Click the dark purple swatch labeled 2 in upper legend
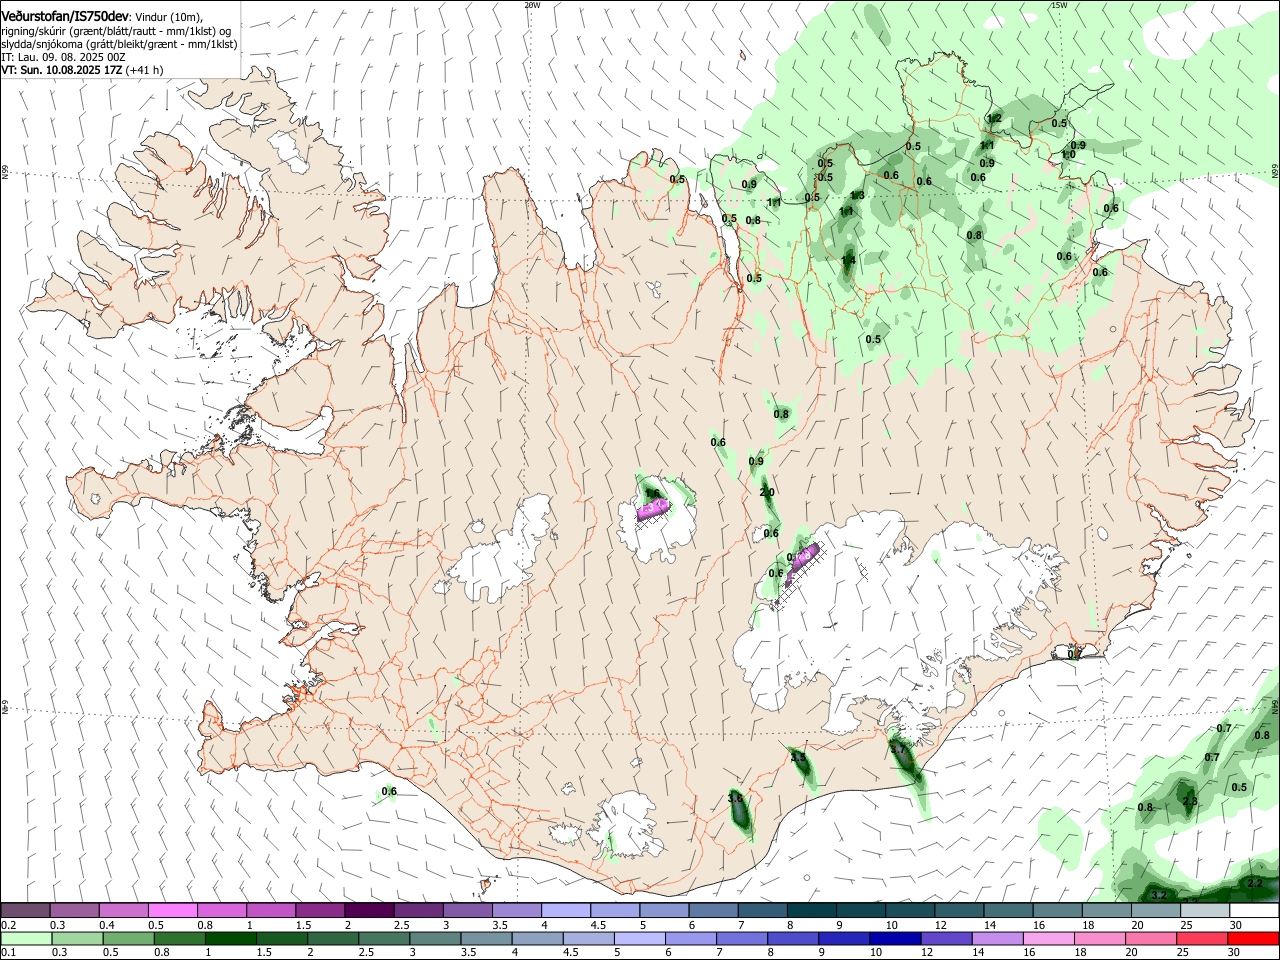Image resolution: width=1280 pixels, height=960 pixels. coord(369,911)
